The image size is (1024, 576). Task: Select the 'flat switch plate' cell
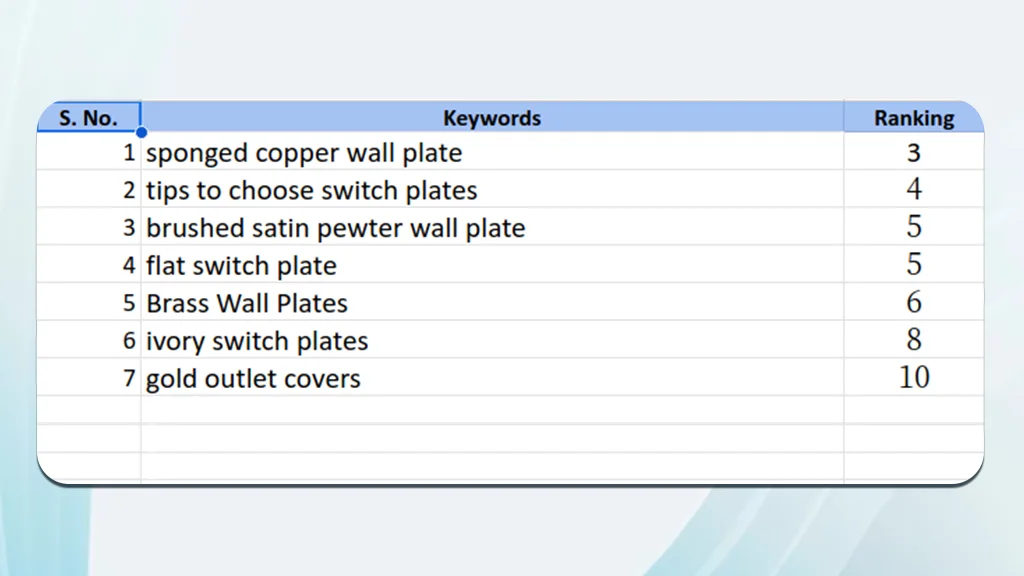(x=492, y=264)
